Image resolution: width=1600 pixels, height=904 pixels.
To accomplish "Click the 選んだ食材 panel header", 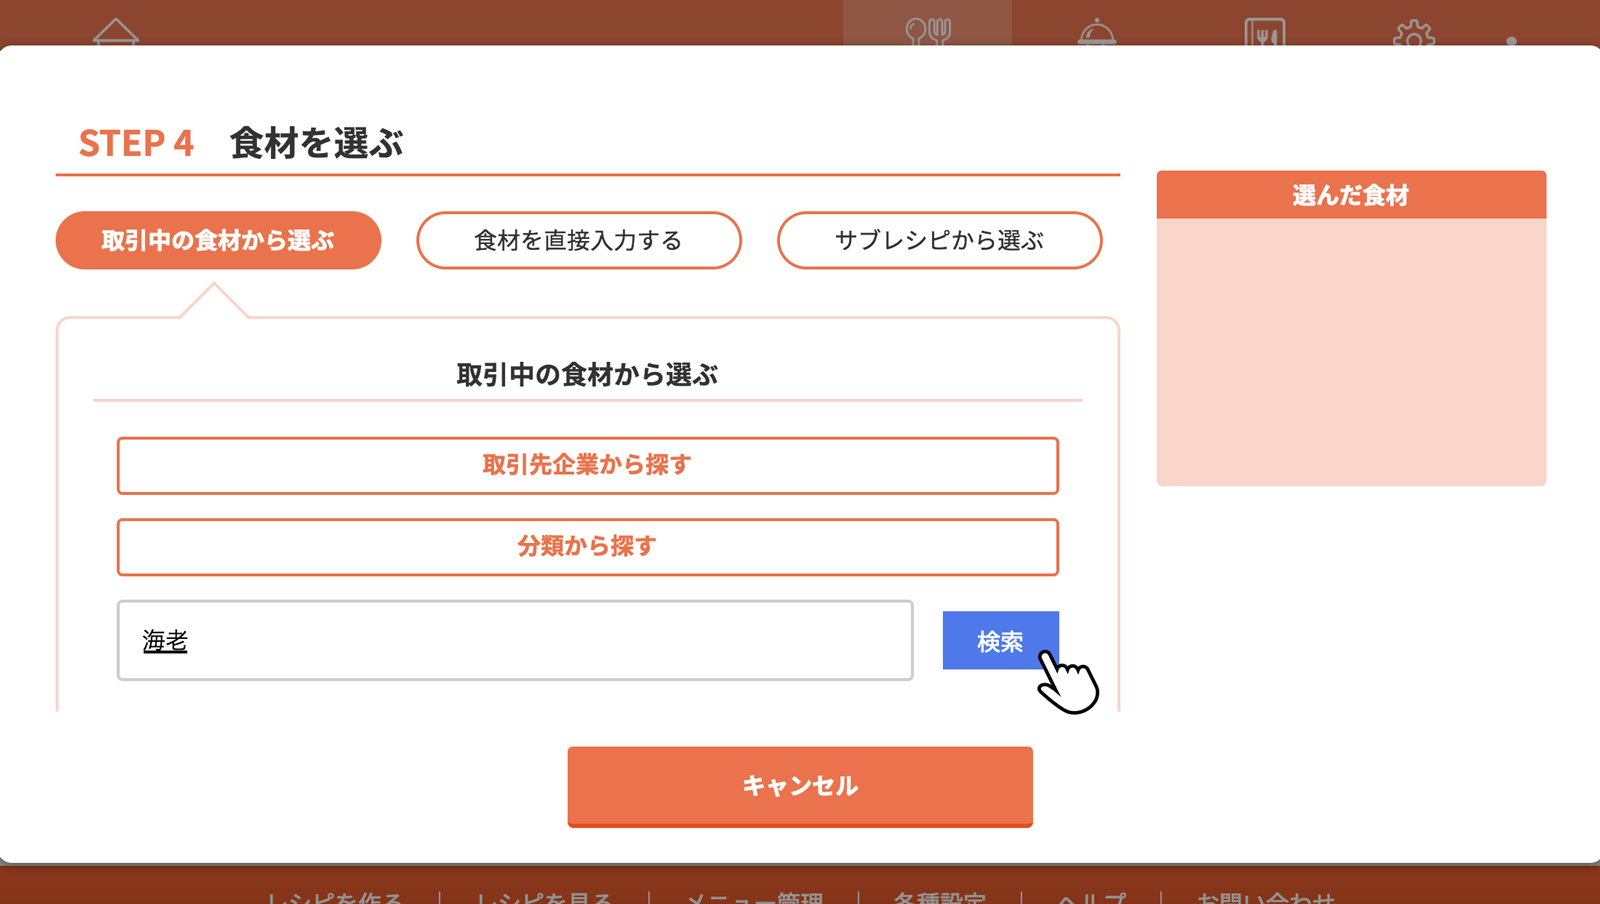I will click(x=1351, y=195).
